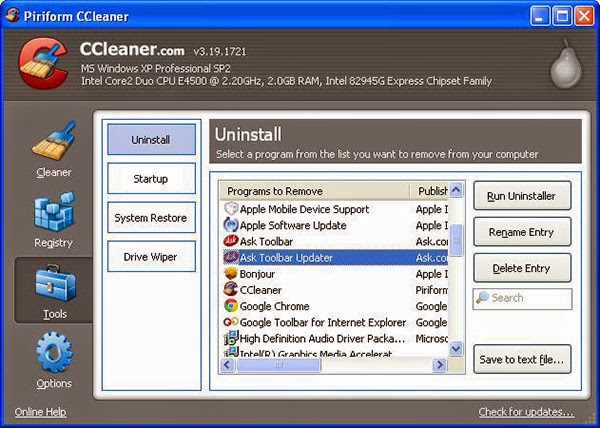This screenshot has width=600, height=428.
Task: Click the Google Toolbar for Internet Explorer icon
Action: click(231, 322)
